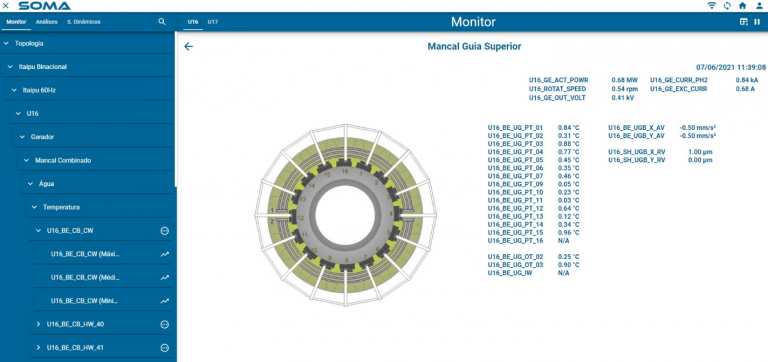The image size is (768, 362).
Task: Click the sync refresh icon
Action: point(727,5)
